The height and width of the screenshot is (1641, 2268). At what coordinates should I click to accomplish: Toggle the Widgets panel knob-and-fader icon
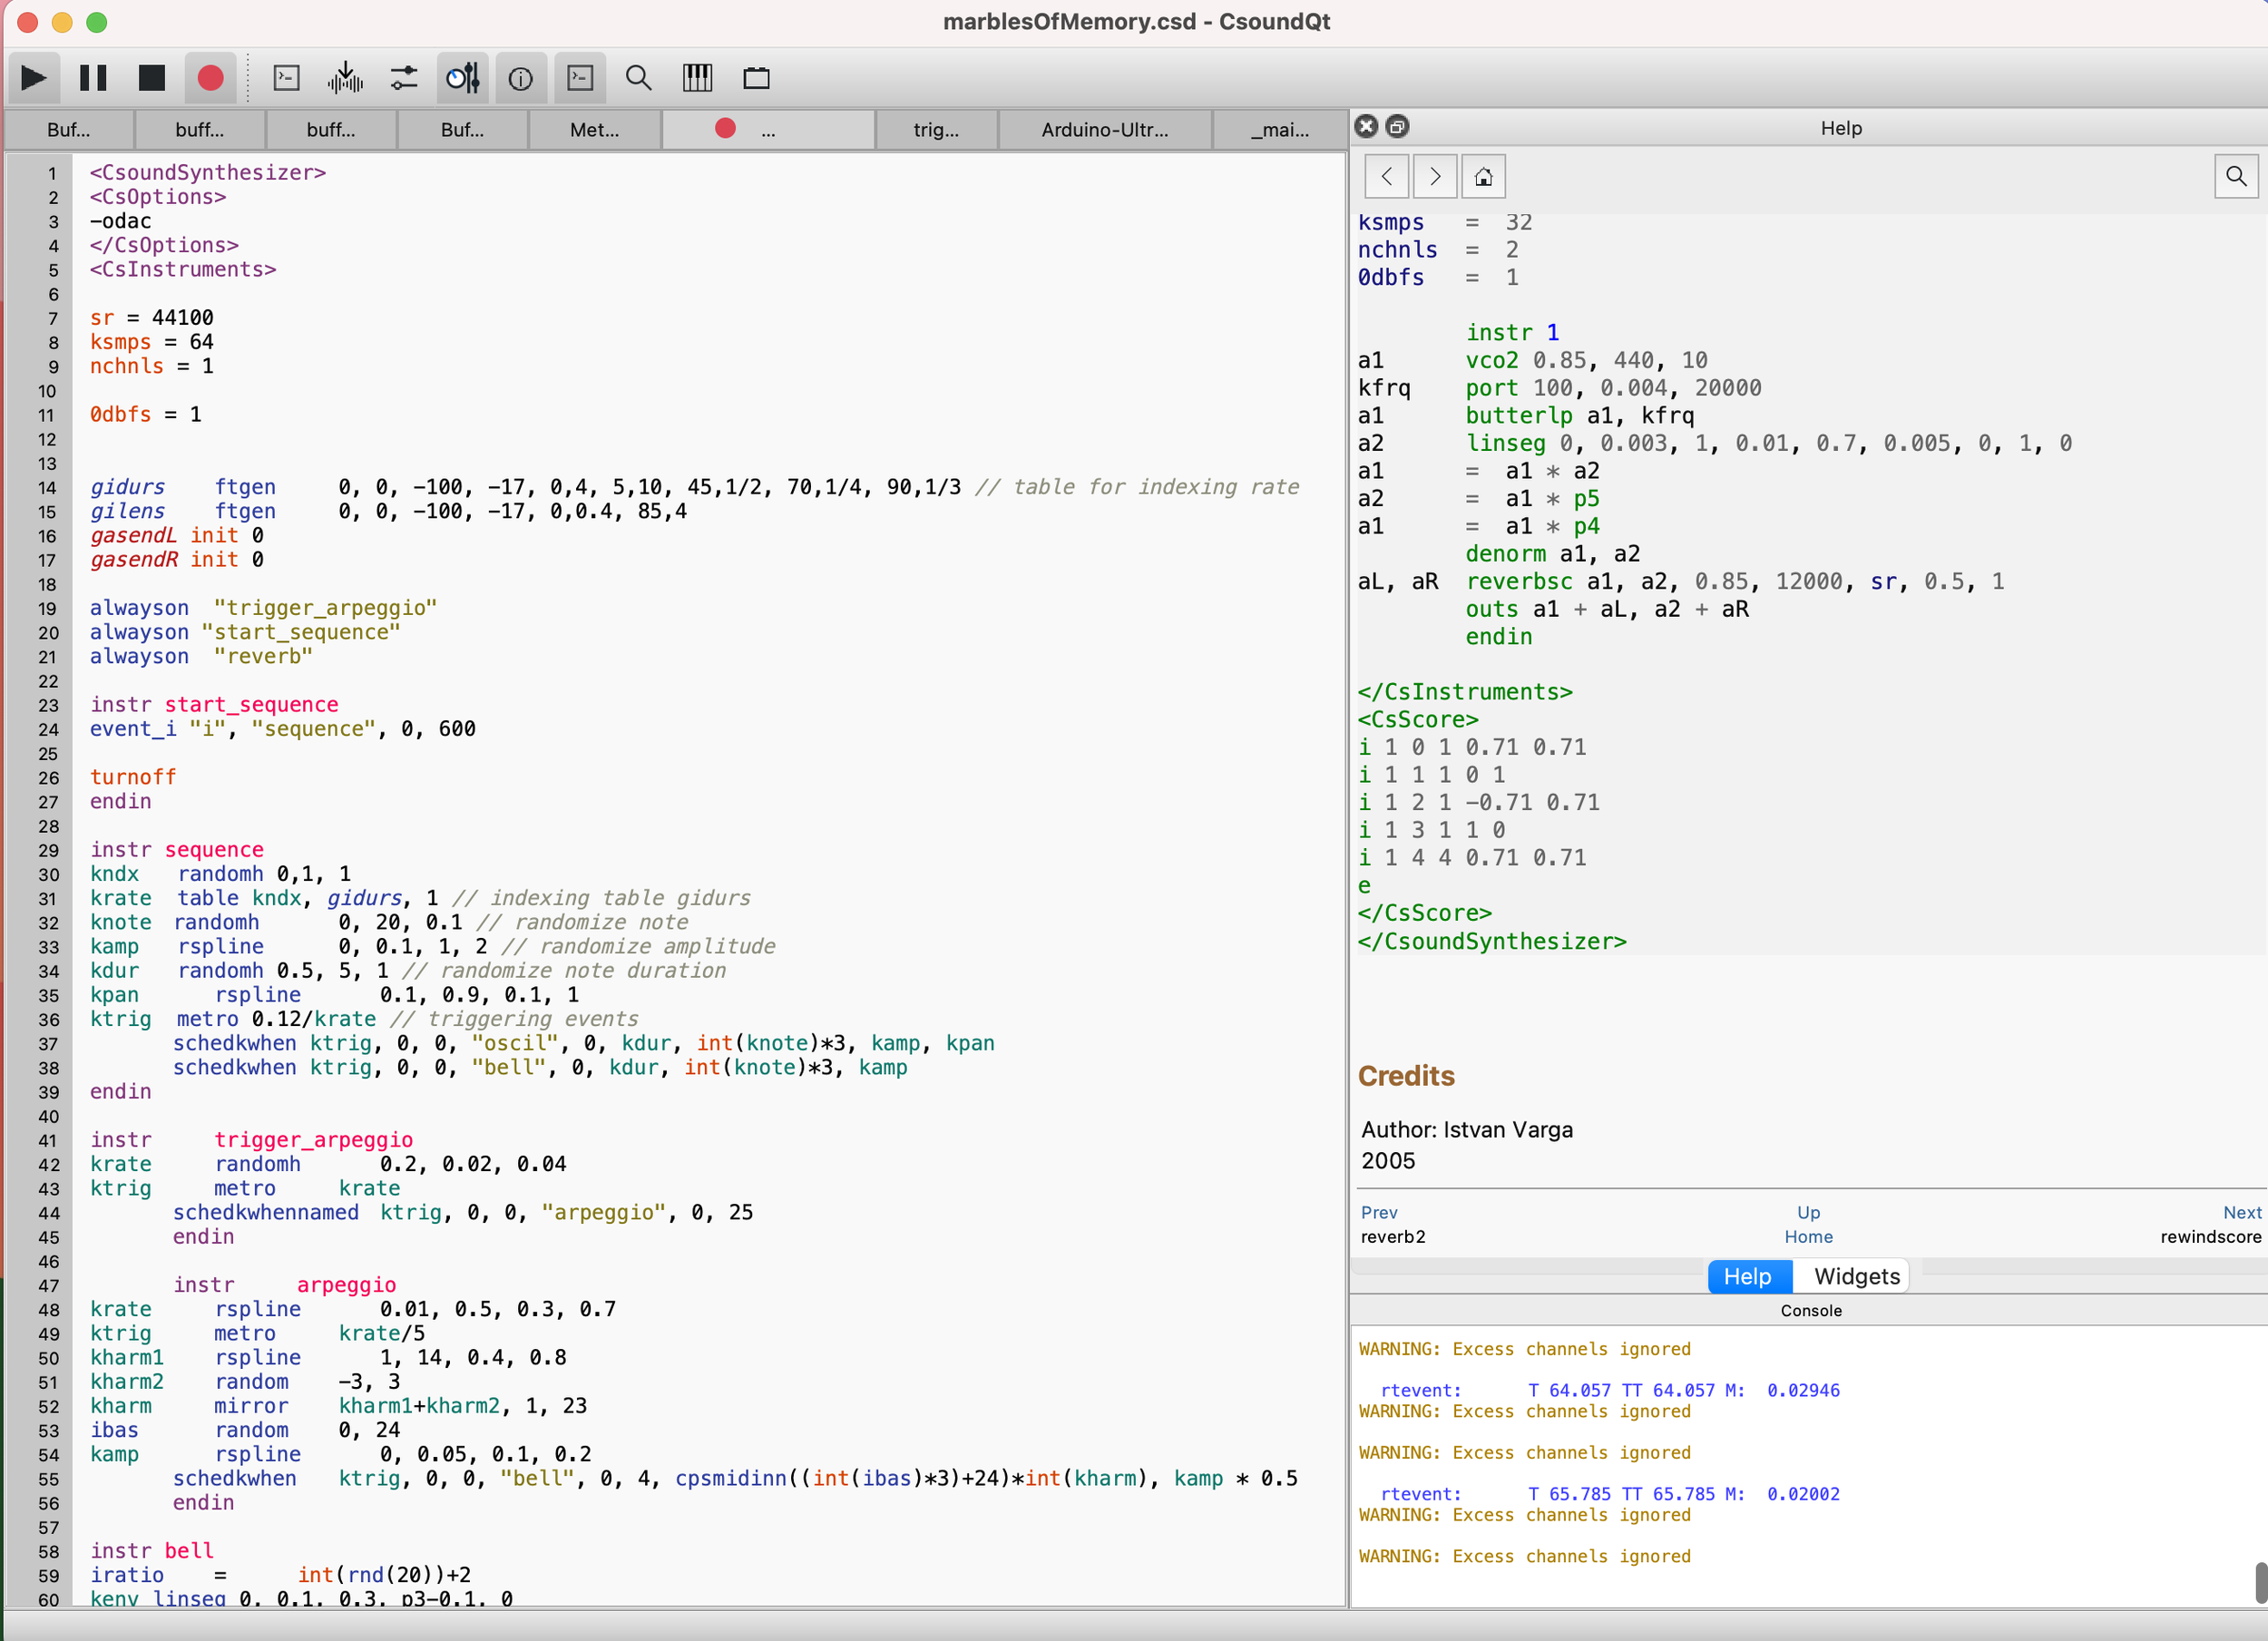click(x=462, y=78)
